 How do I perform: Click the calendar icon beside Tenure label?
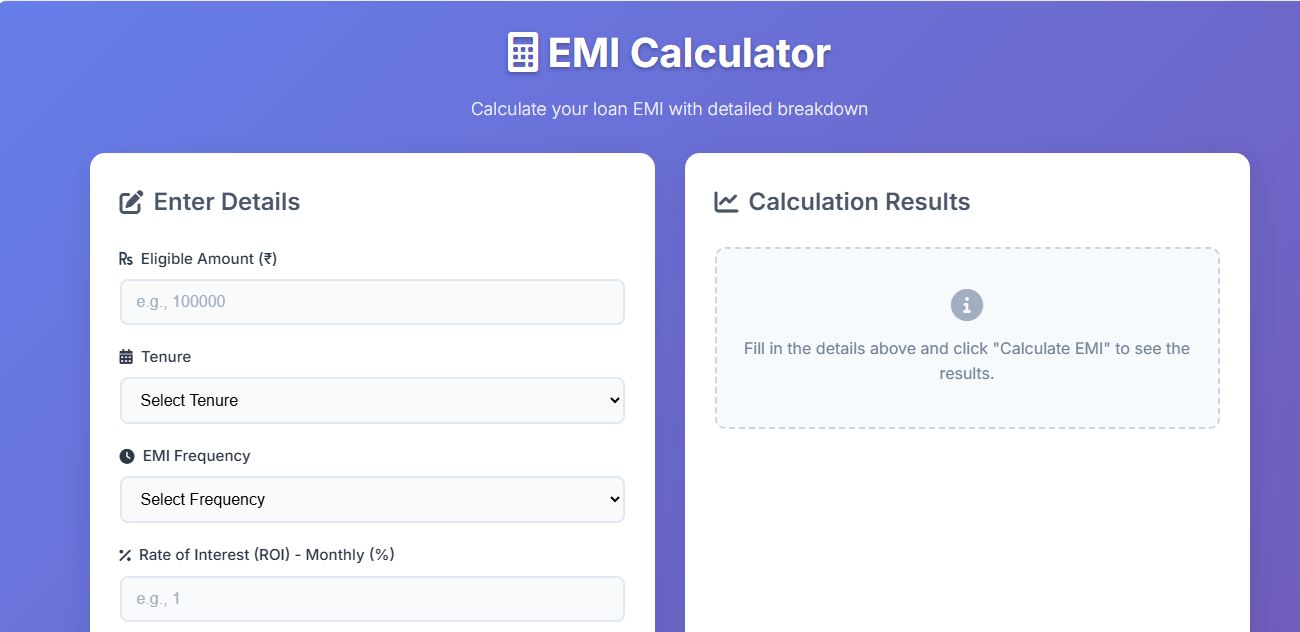tap(126, 357)
